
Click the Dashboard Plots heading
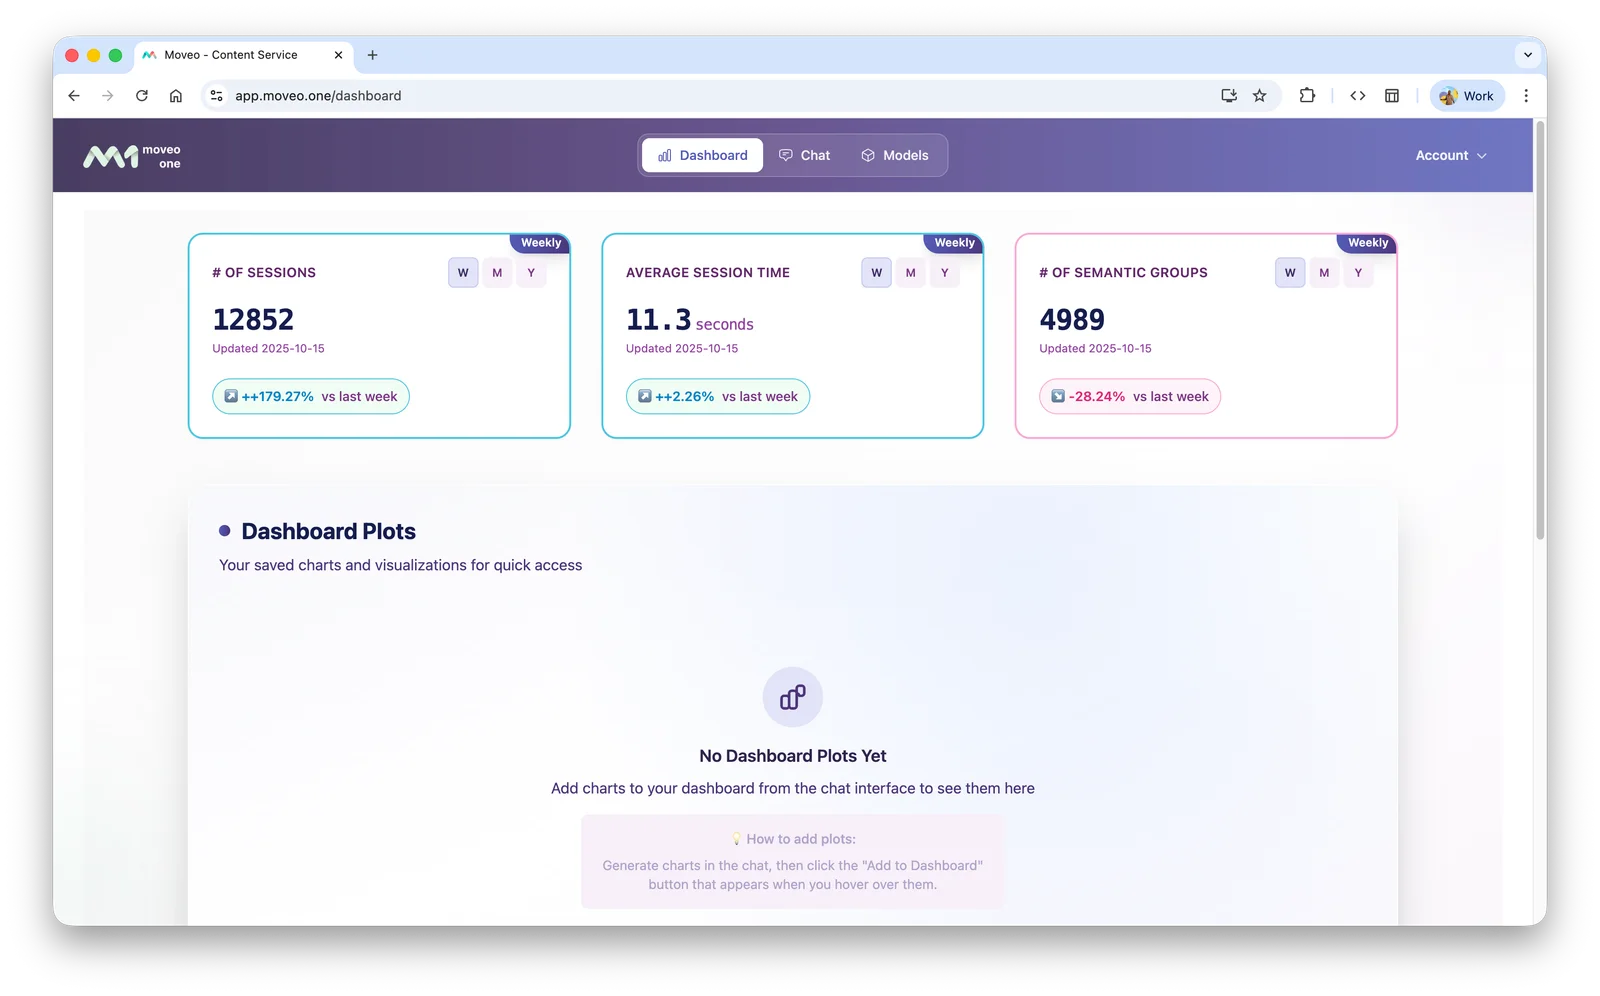(x=329, y=531)
